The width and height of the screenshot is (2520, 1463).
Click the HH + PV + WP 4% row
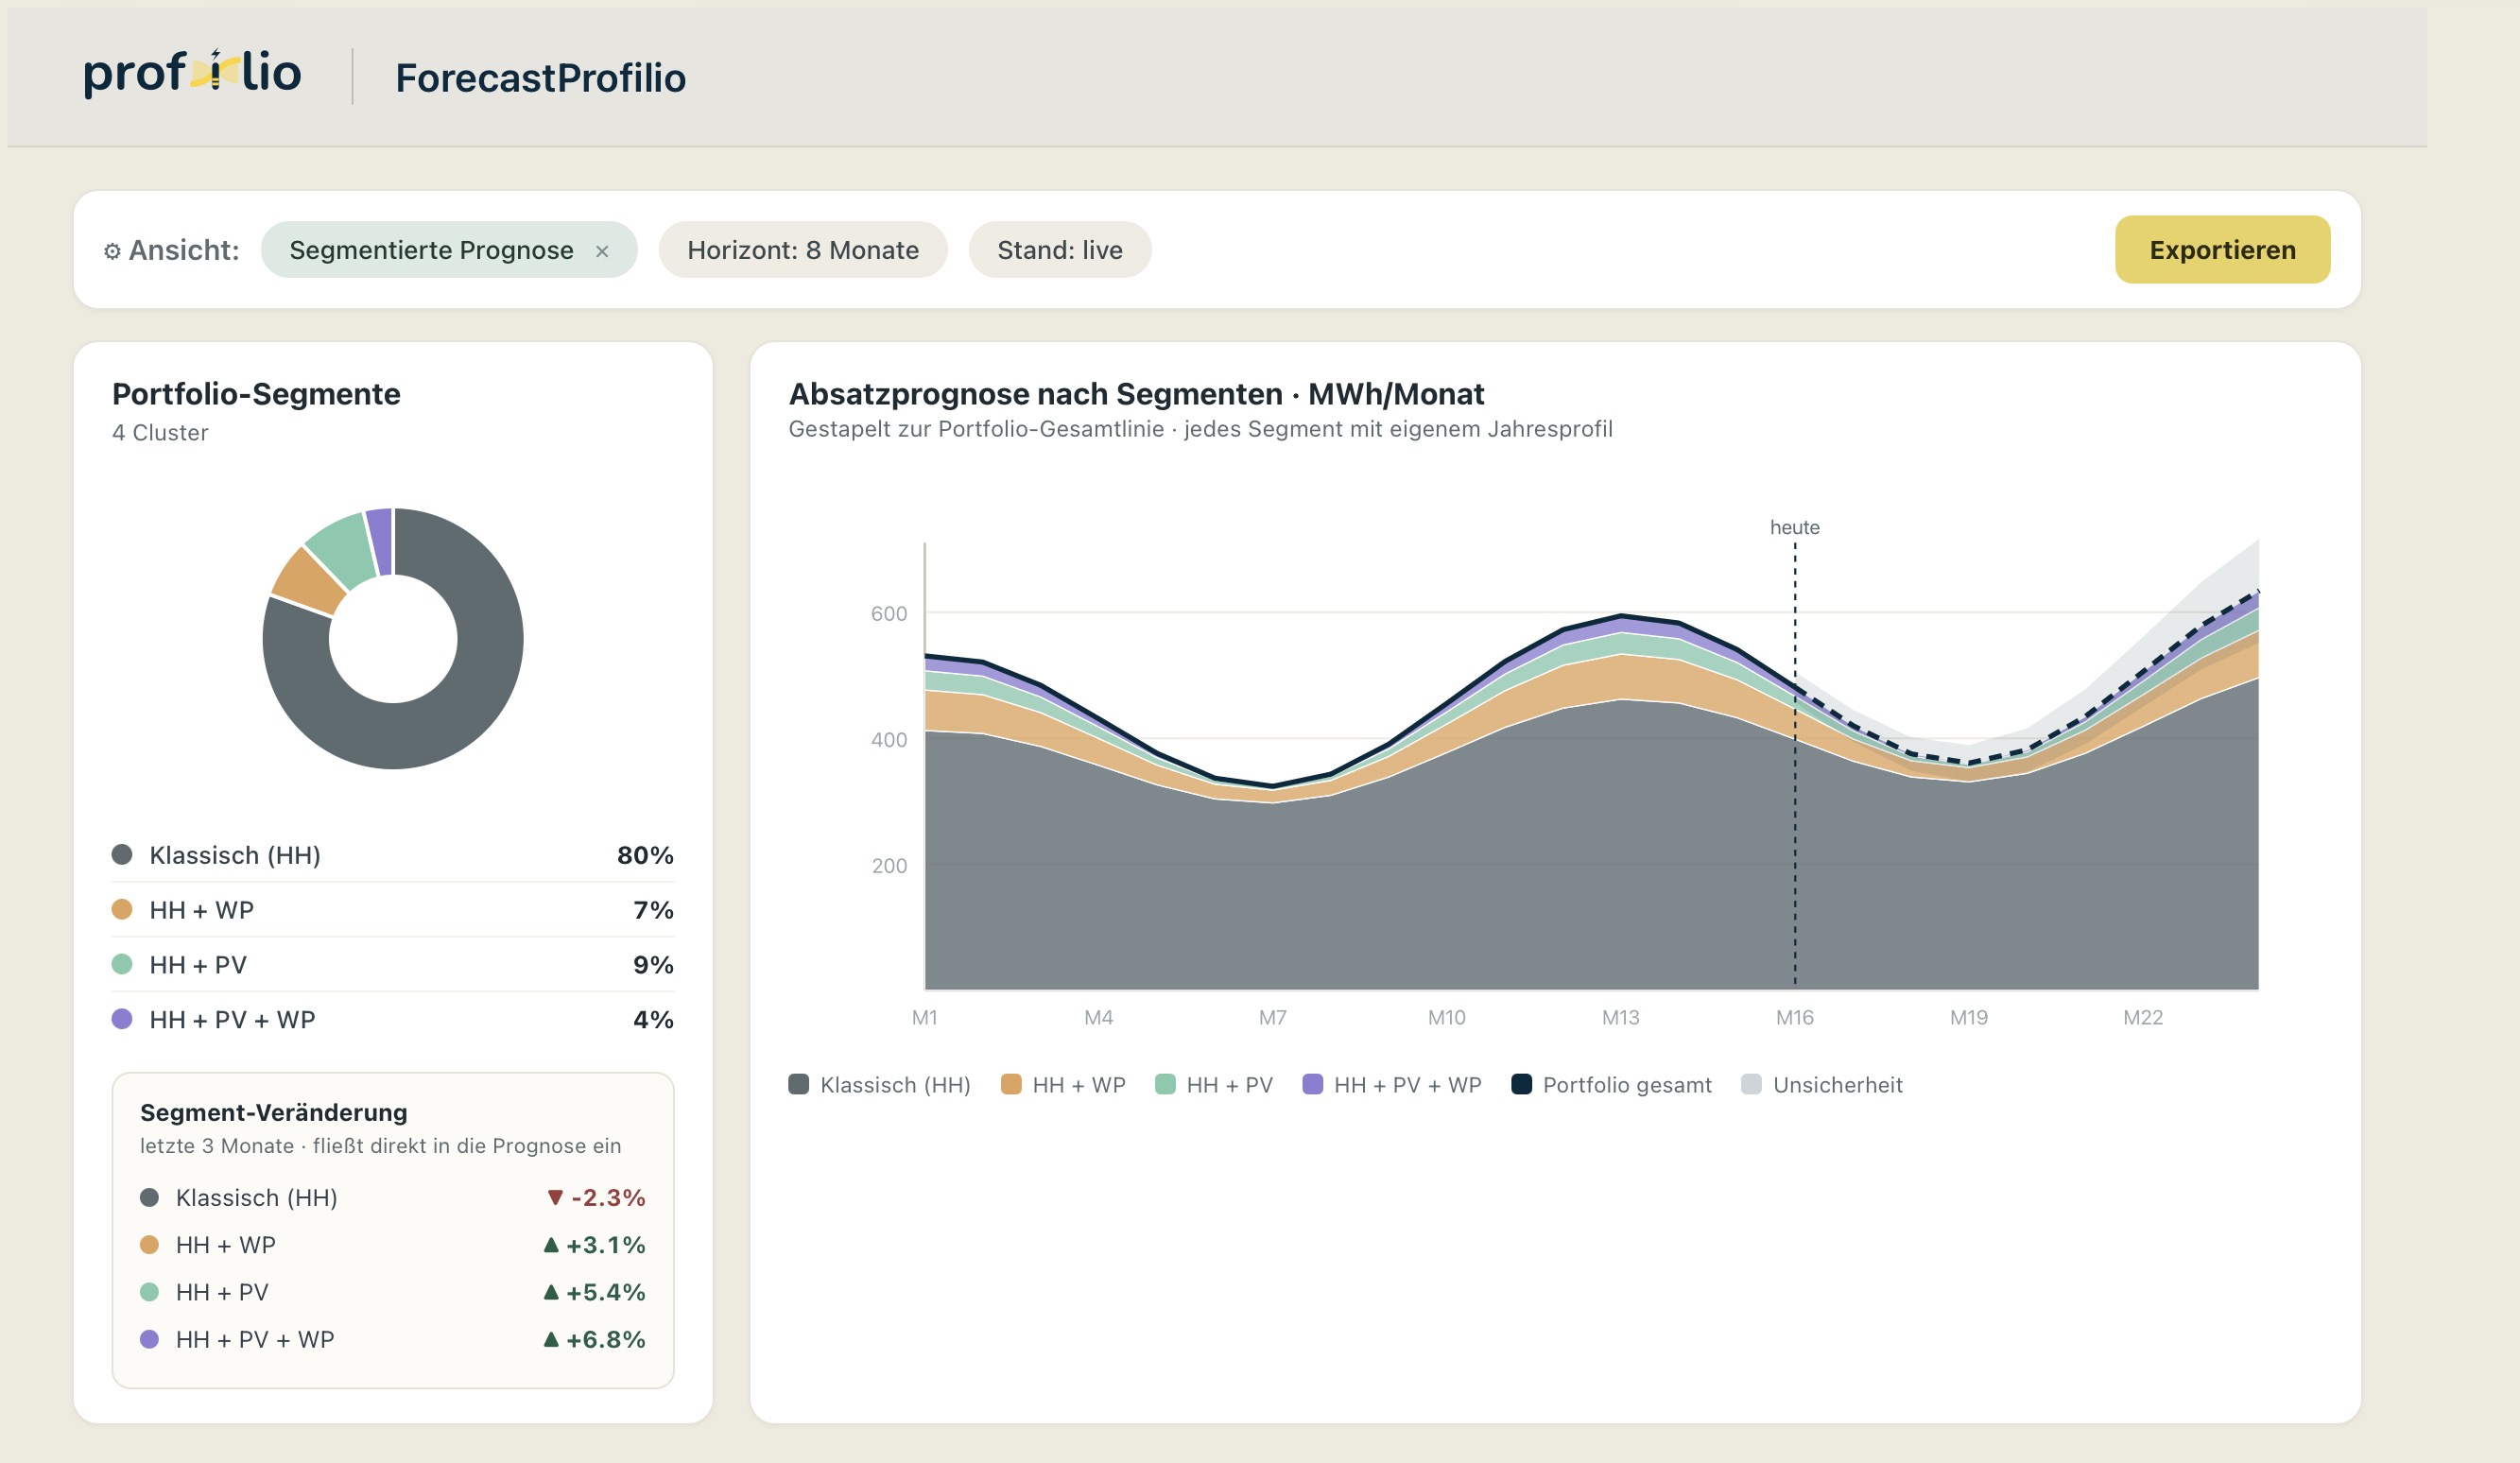click(393, 1020)
